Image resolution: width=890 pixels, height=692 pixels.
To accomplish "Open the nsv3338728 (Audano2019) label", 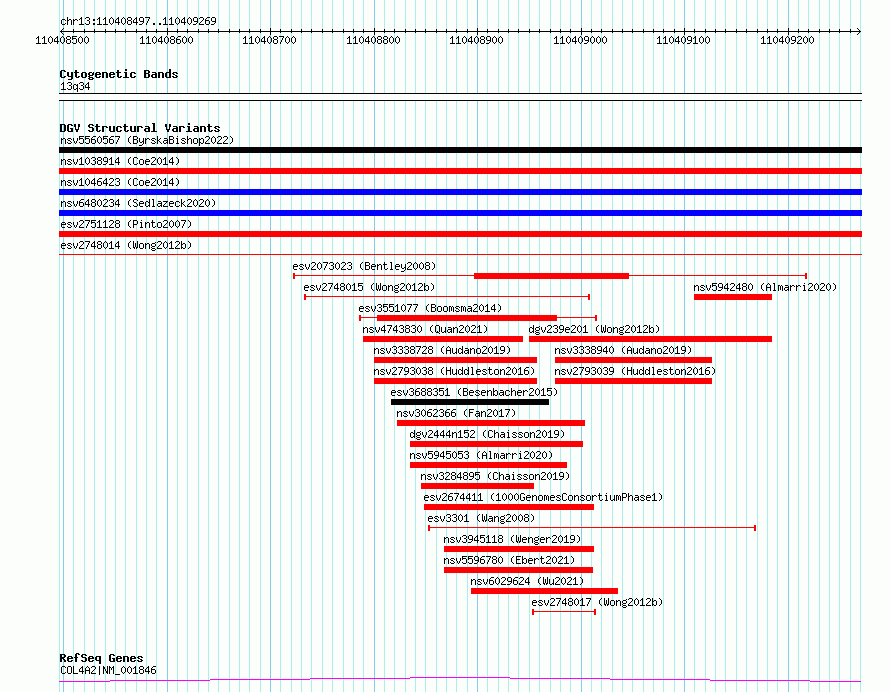I will coord(442,350).
